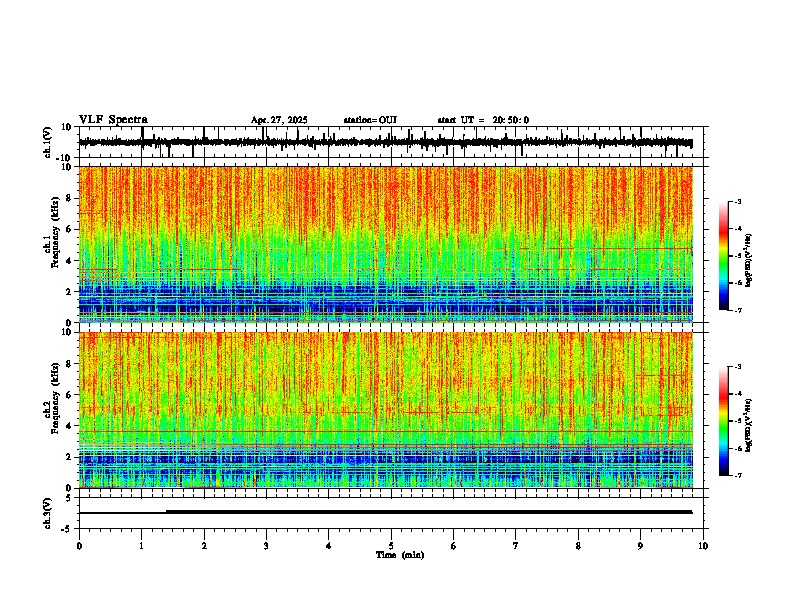Click the "8" tick on ch.1 frequency axis
This screenshot has height=612, width=792.
(69, 198)
